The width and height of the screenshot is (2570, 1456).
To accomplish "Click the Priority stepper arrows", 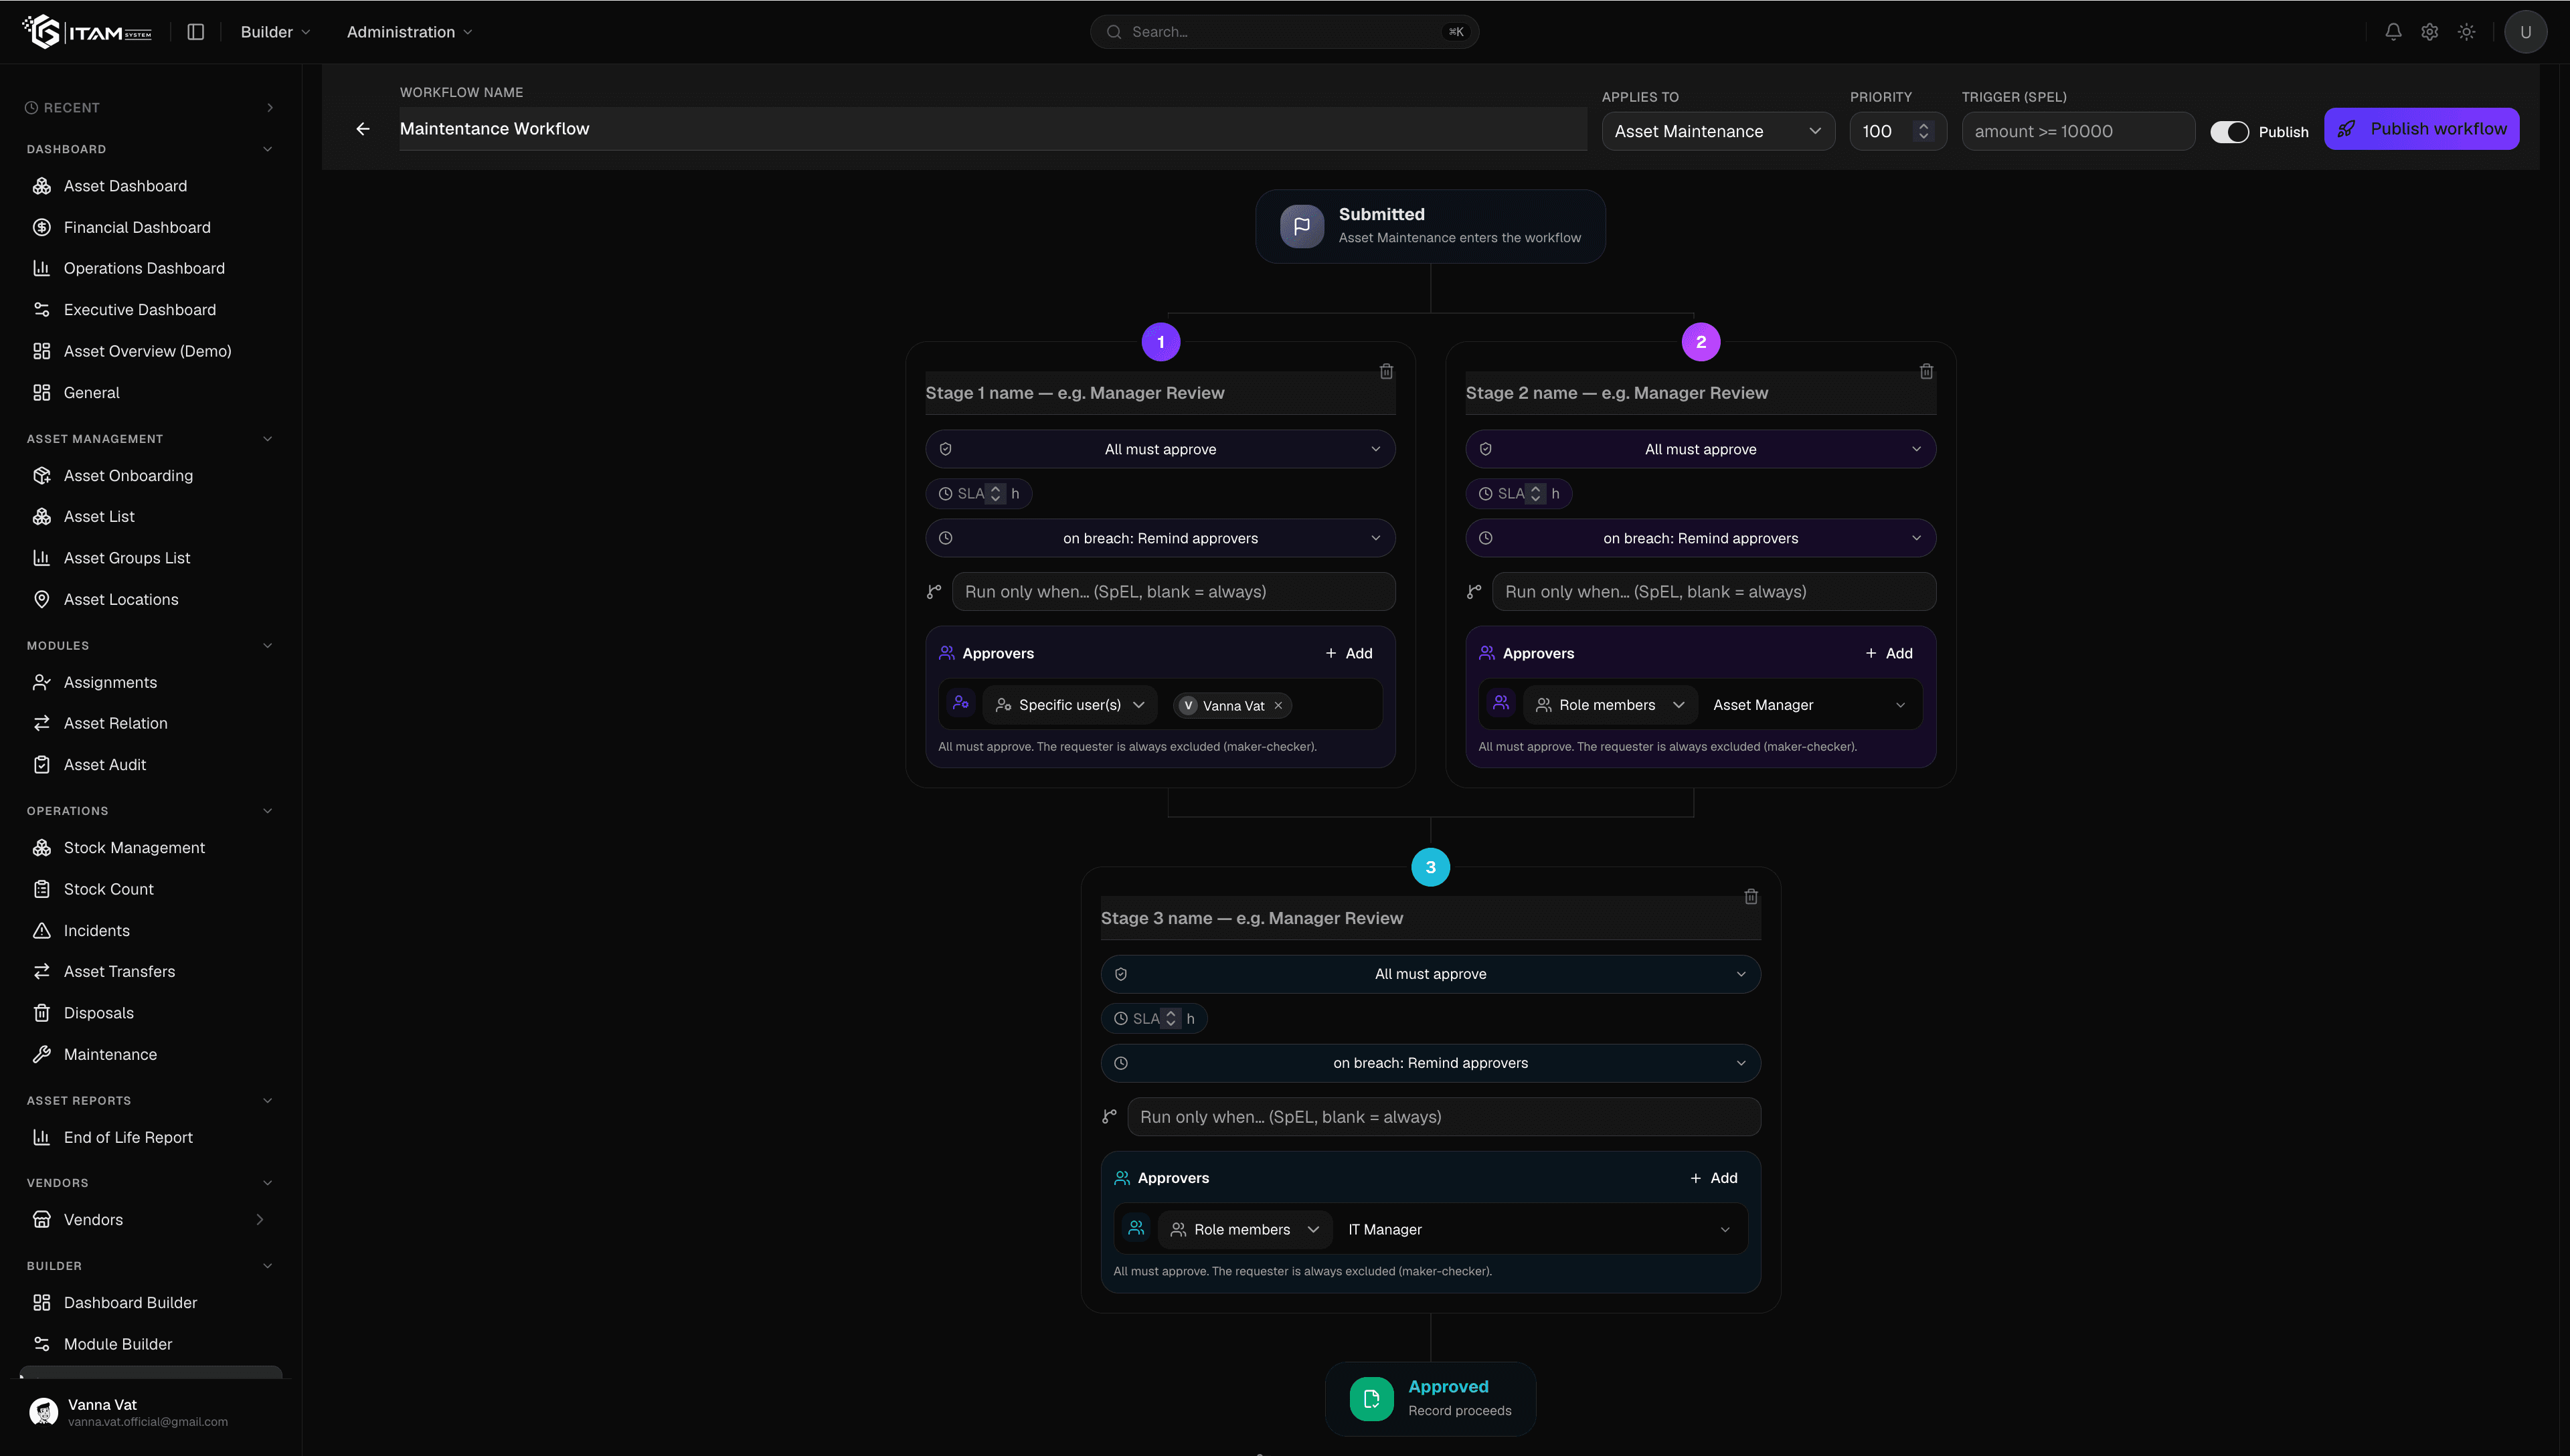I will tap(1923, 131).
